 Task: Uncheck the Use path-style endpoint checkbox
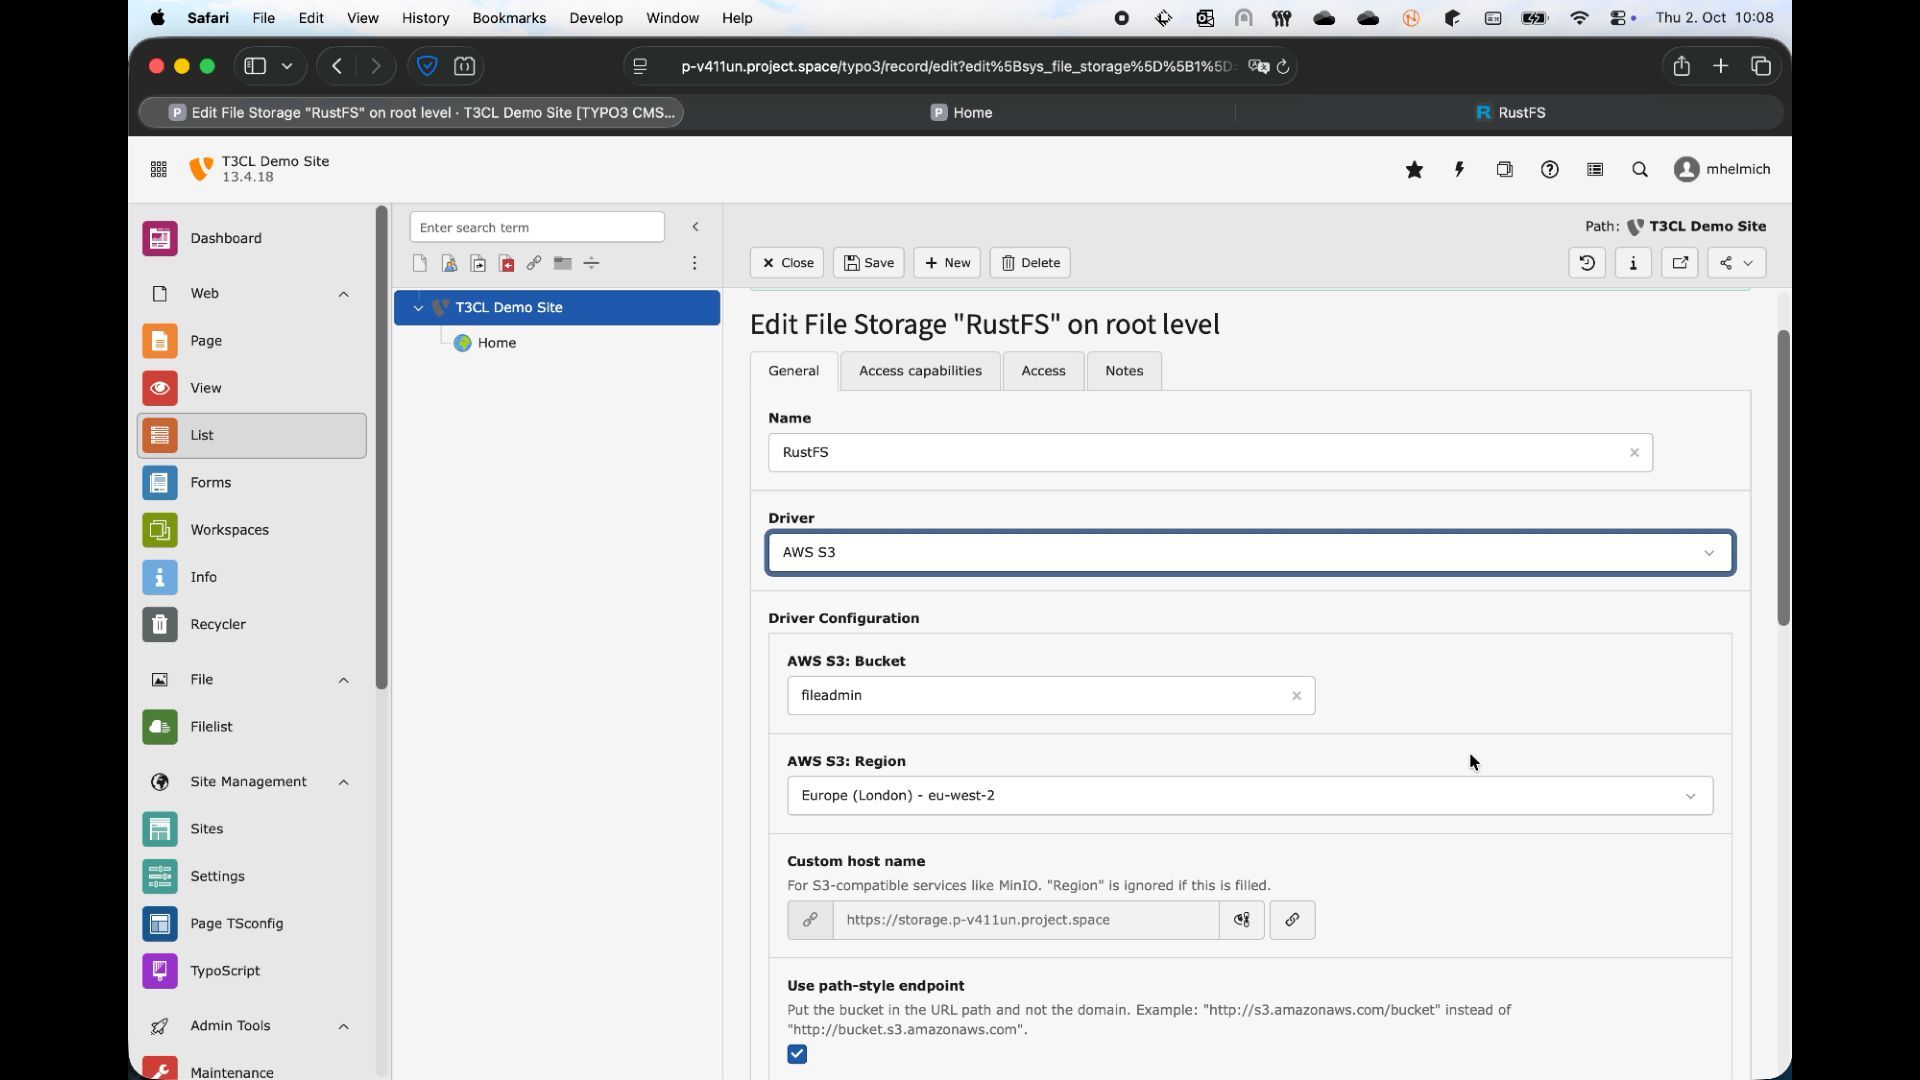coord(797,1054)
